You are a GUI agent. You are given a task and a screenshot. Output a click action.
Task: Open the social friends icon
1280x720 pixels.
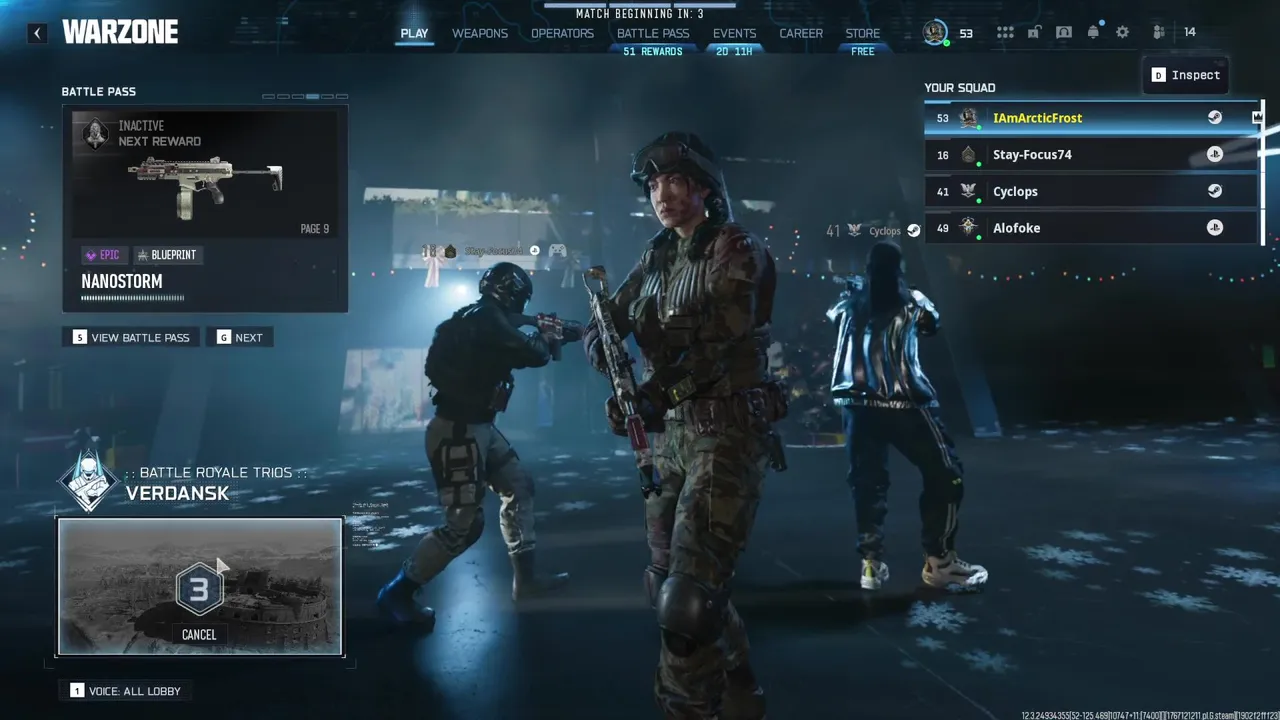1159,32
